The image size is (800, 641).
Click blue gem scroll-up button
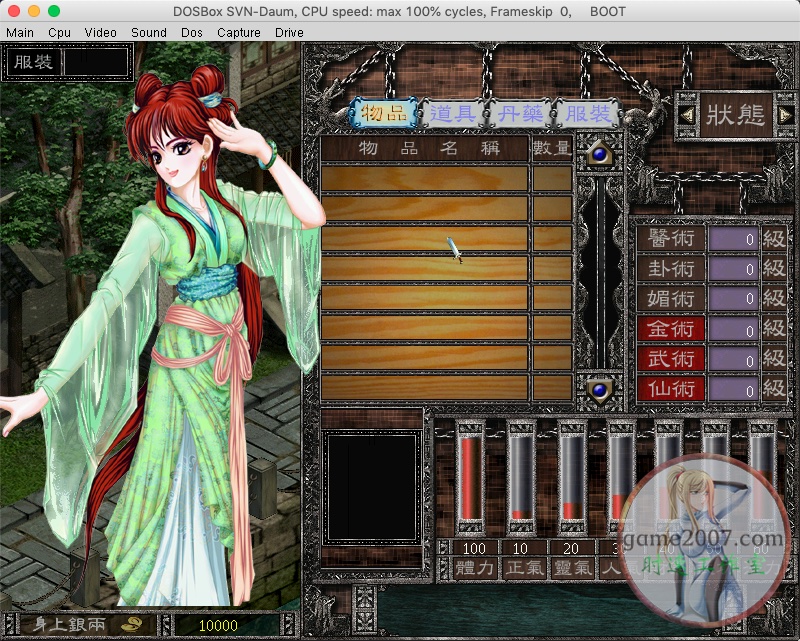tap(599, 154)
